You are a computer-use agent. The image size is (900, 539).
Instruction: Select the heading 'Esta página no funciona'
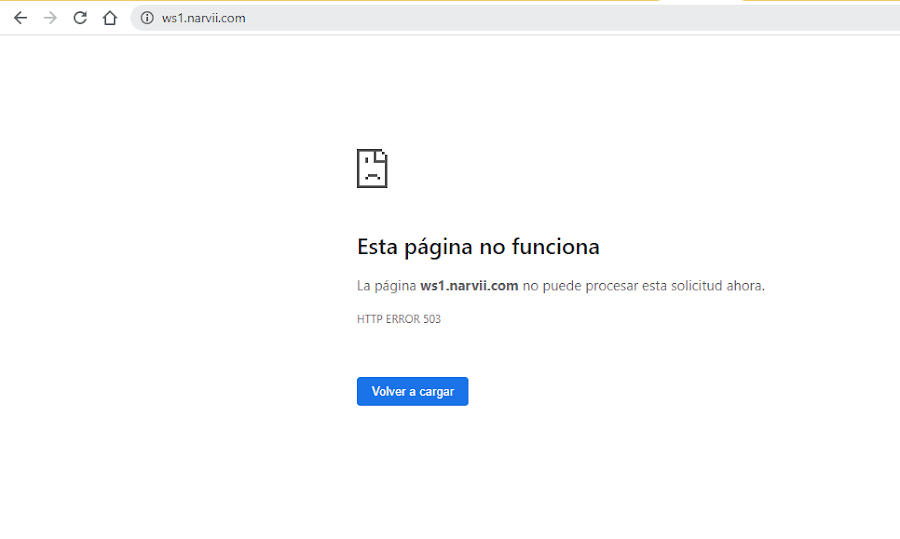click(478, 247)
